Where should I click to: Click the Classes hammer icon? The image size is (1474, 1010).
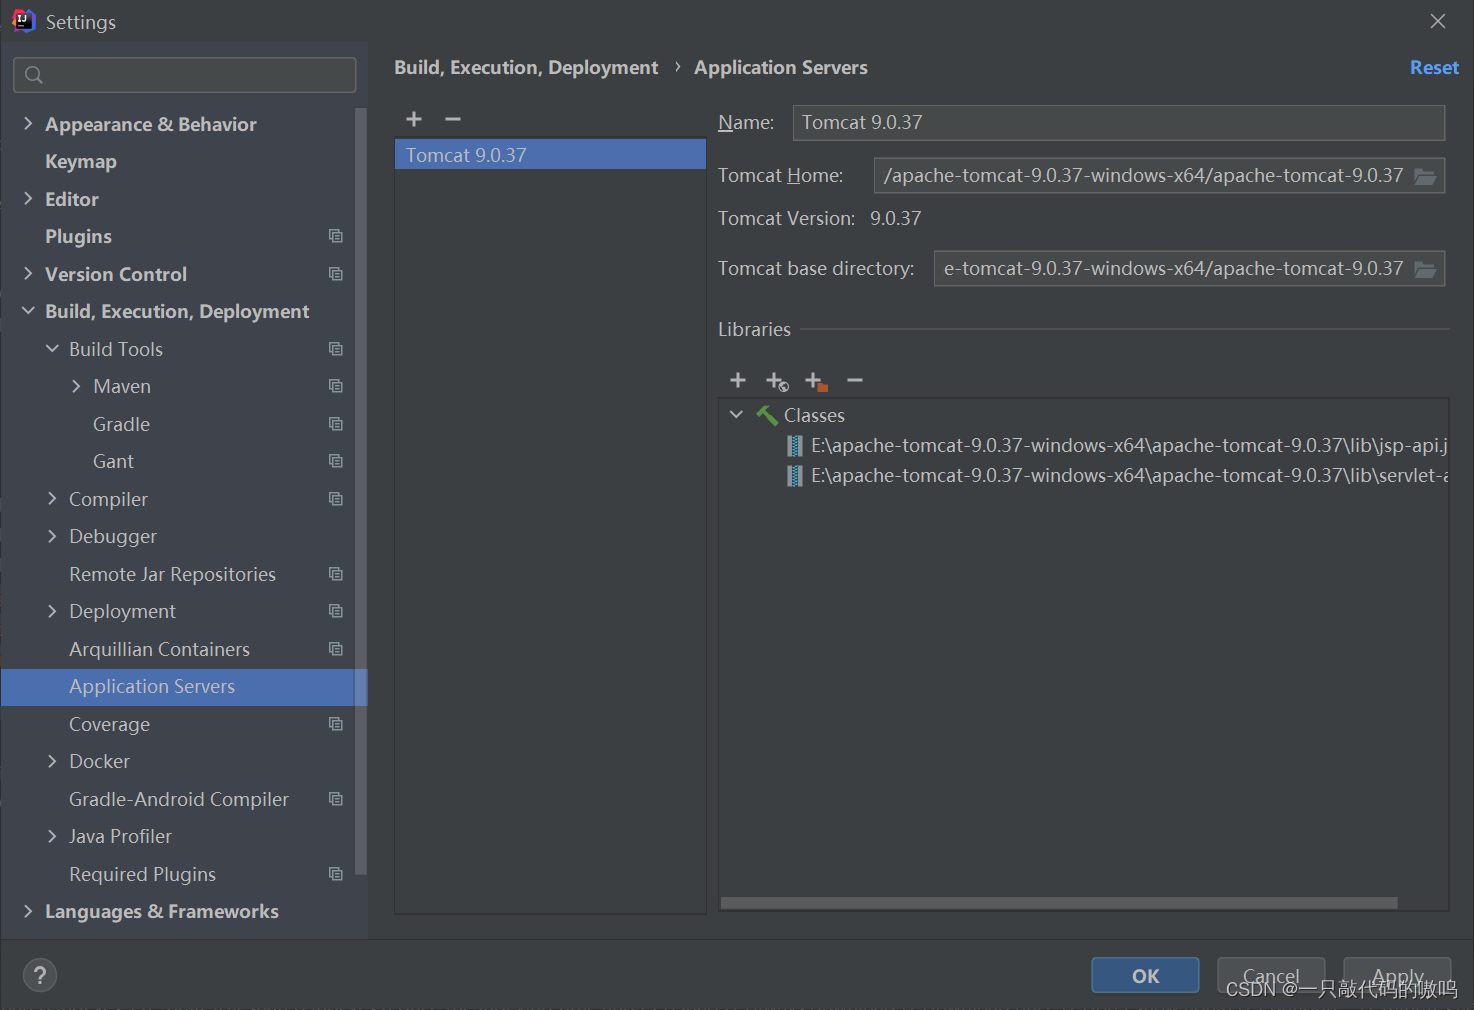coord(767,415)
